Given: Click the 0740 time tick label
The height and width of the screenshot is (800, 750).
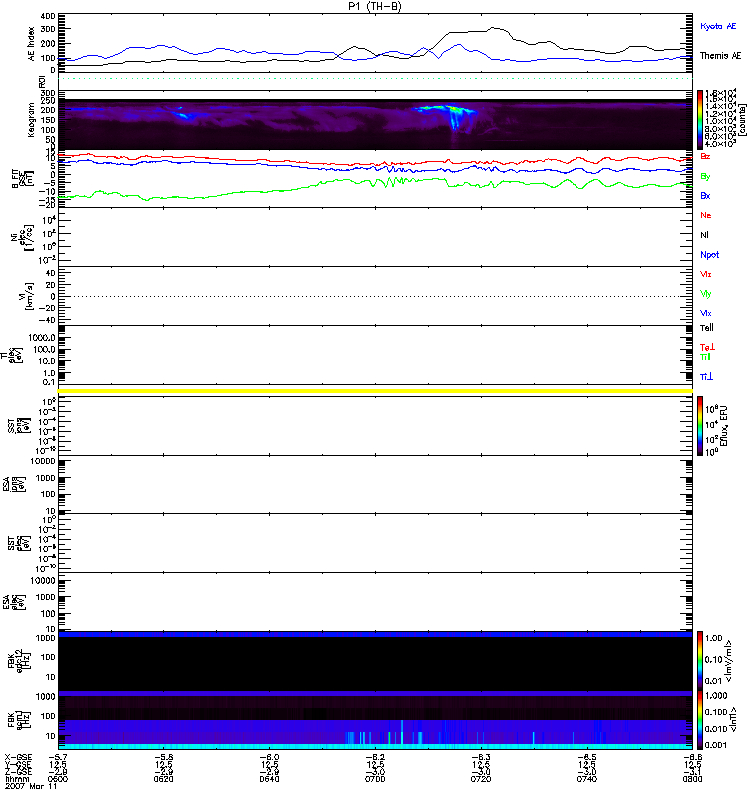Looking at the screenshot, I should [x=587, y=779].
